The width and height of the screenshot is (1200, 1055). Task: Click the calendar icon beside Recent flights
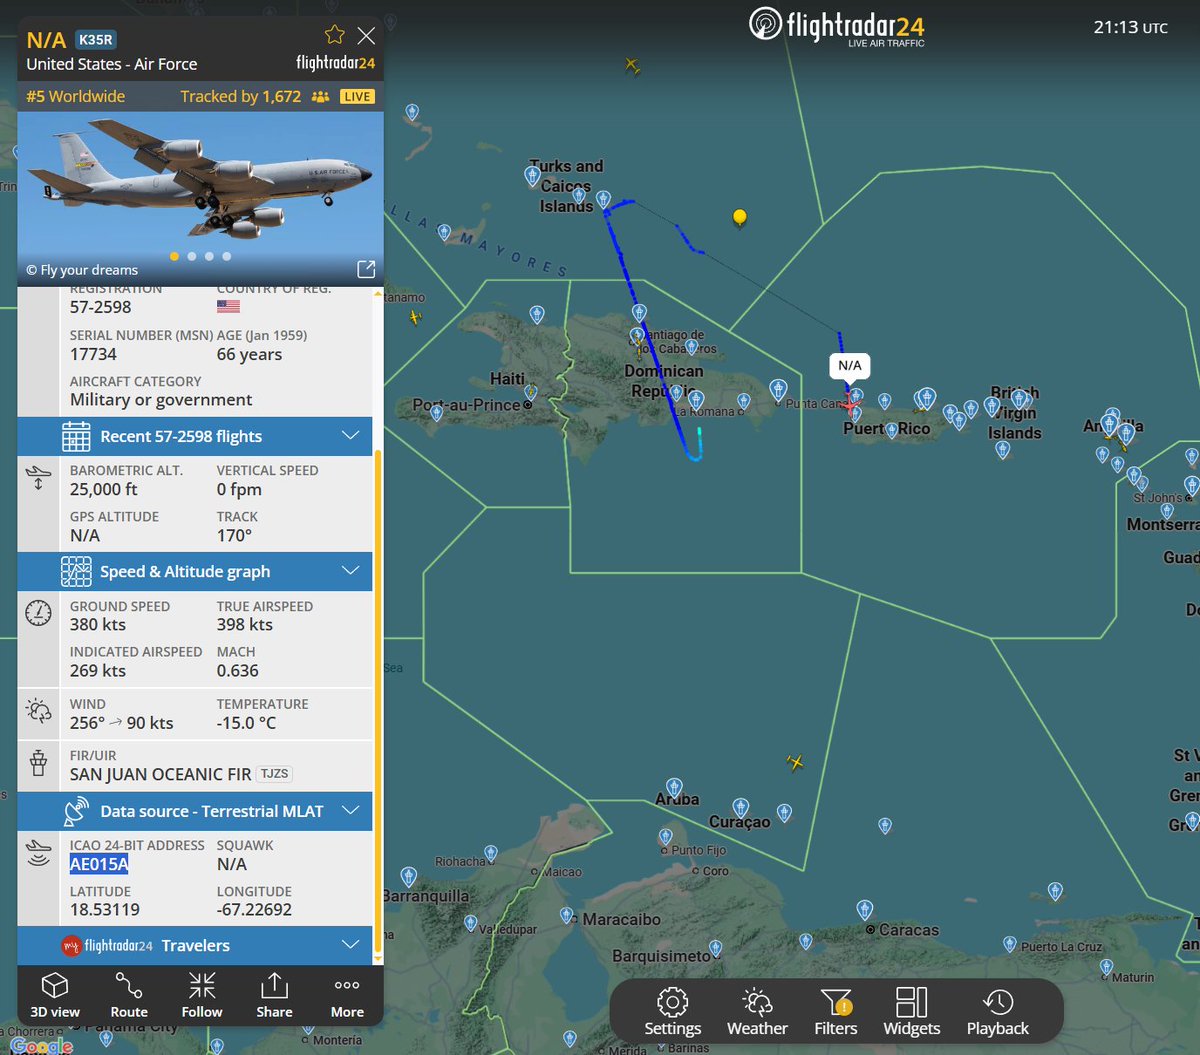pos(76,436)
